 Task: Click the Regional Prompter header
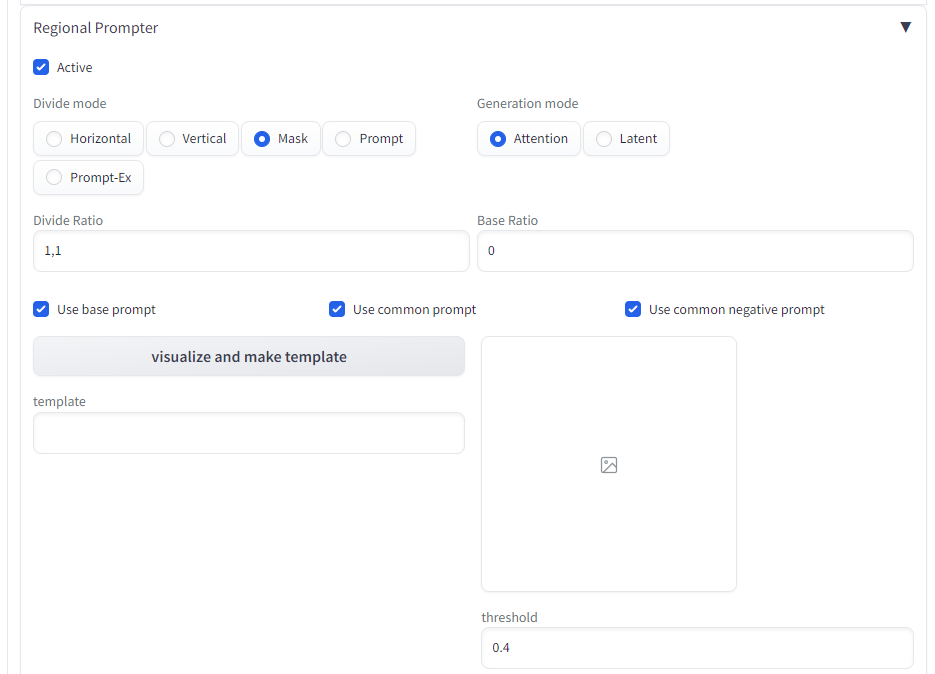click(x=95, y=27)
